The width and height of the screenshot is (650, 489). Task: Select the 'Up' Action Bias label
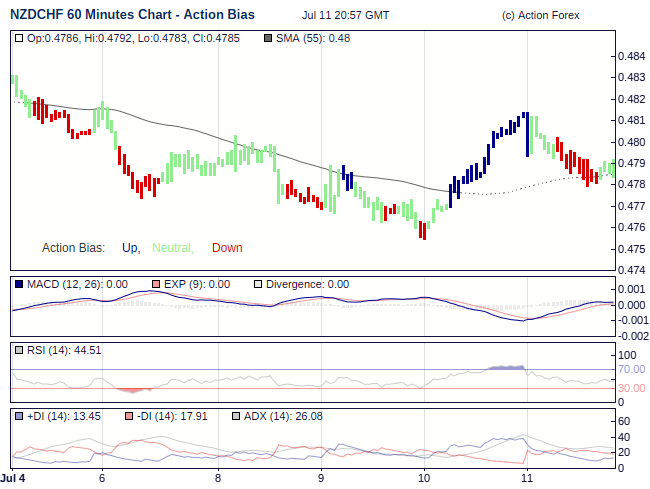tap(130, 248)
